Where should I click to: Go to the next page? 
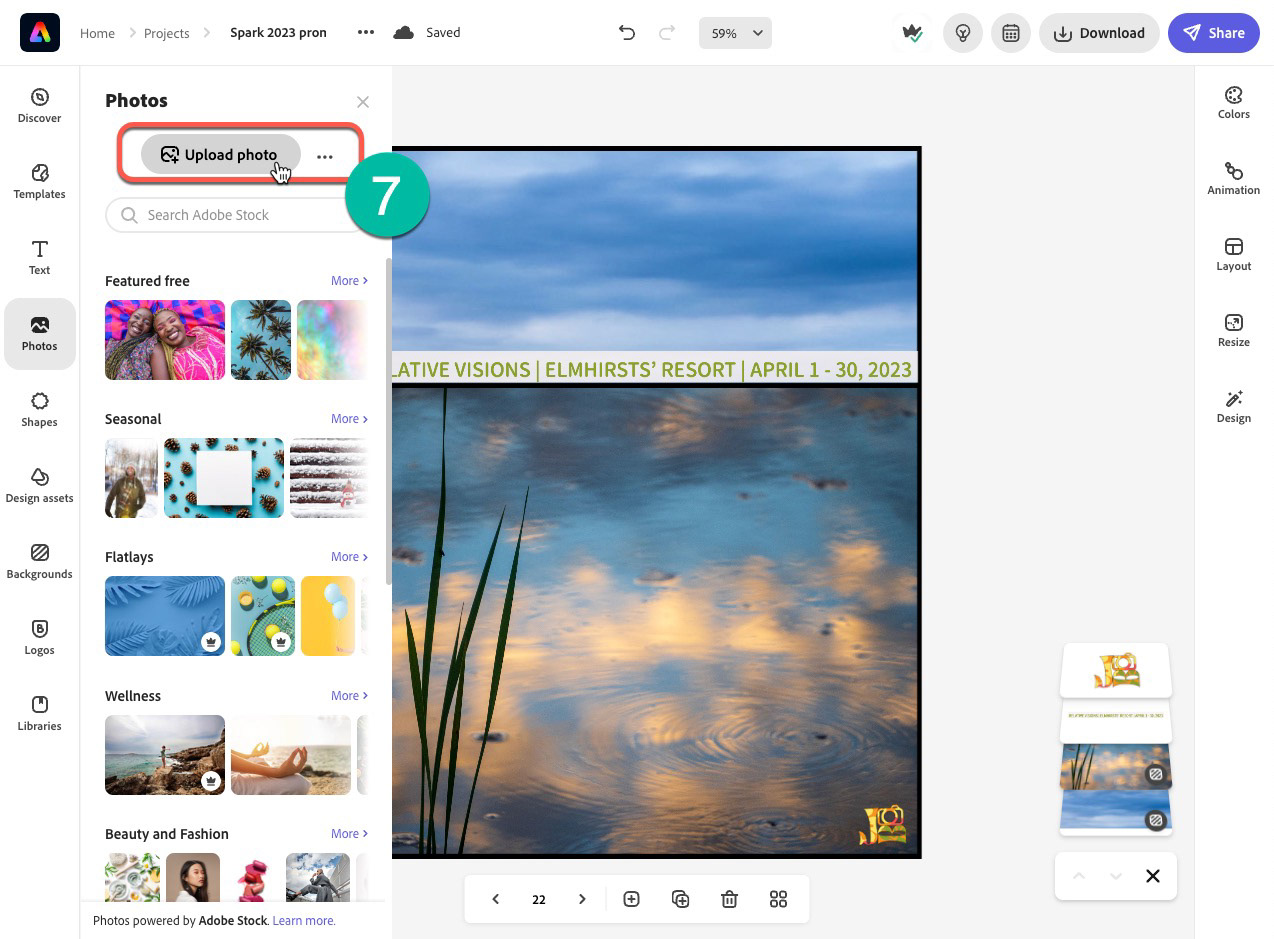point(582,899)
